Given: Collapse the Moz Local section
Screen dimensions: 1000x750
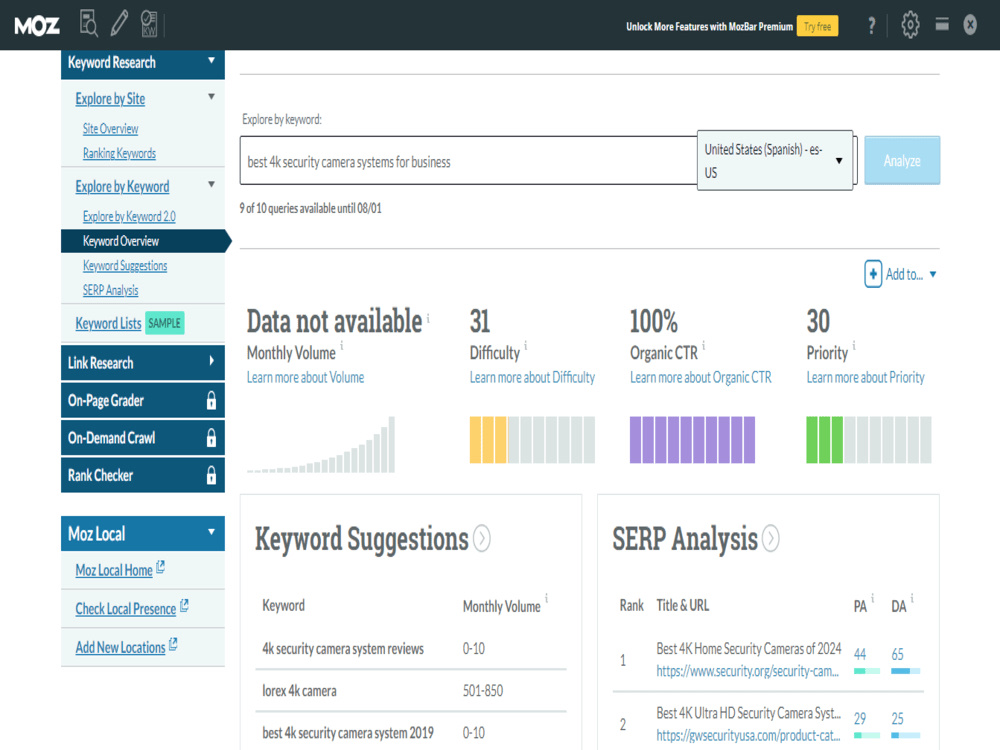Looking at the screenshot, I should (211, 531).
